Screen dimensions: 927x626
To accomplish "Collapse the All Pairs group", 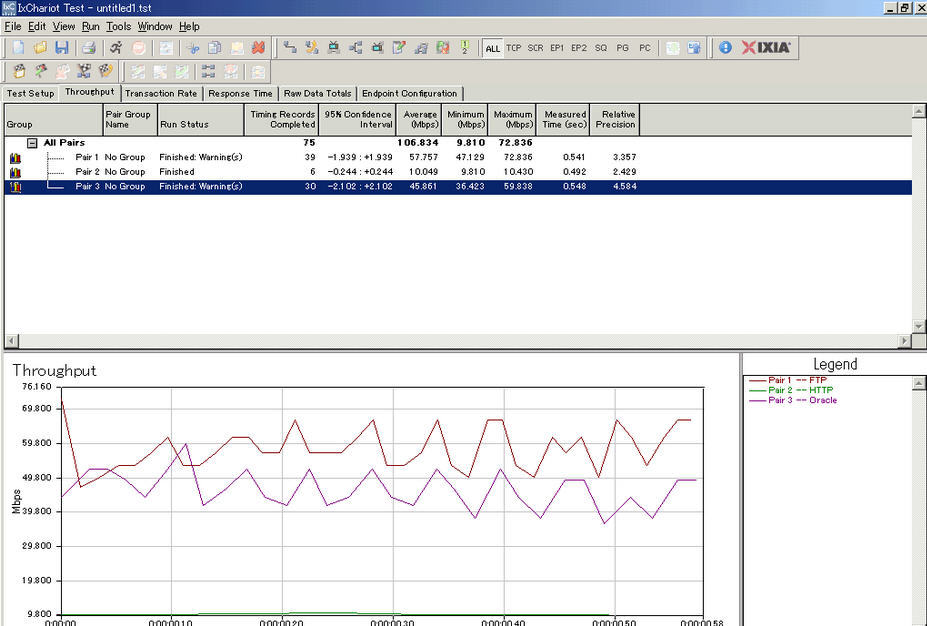I will 32,142.
